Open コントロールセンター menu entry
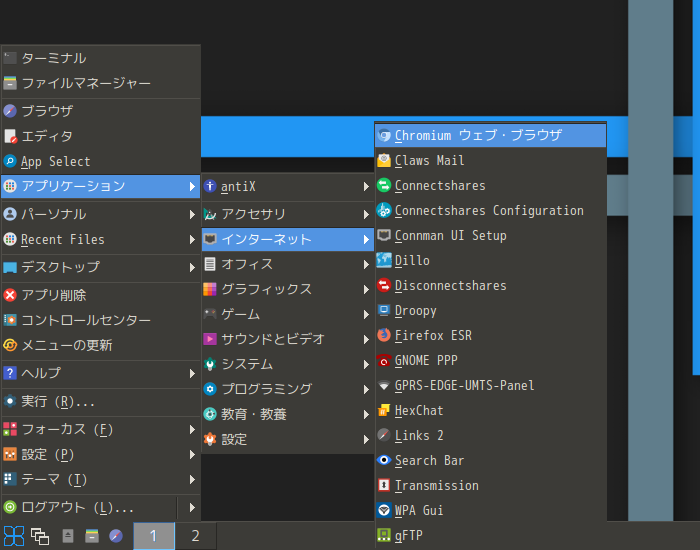The height and width of the screenshot is (550, 700). (x=101, y=320)
